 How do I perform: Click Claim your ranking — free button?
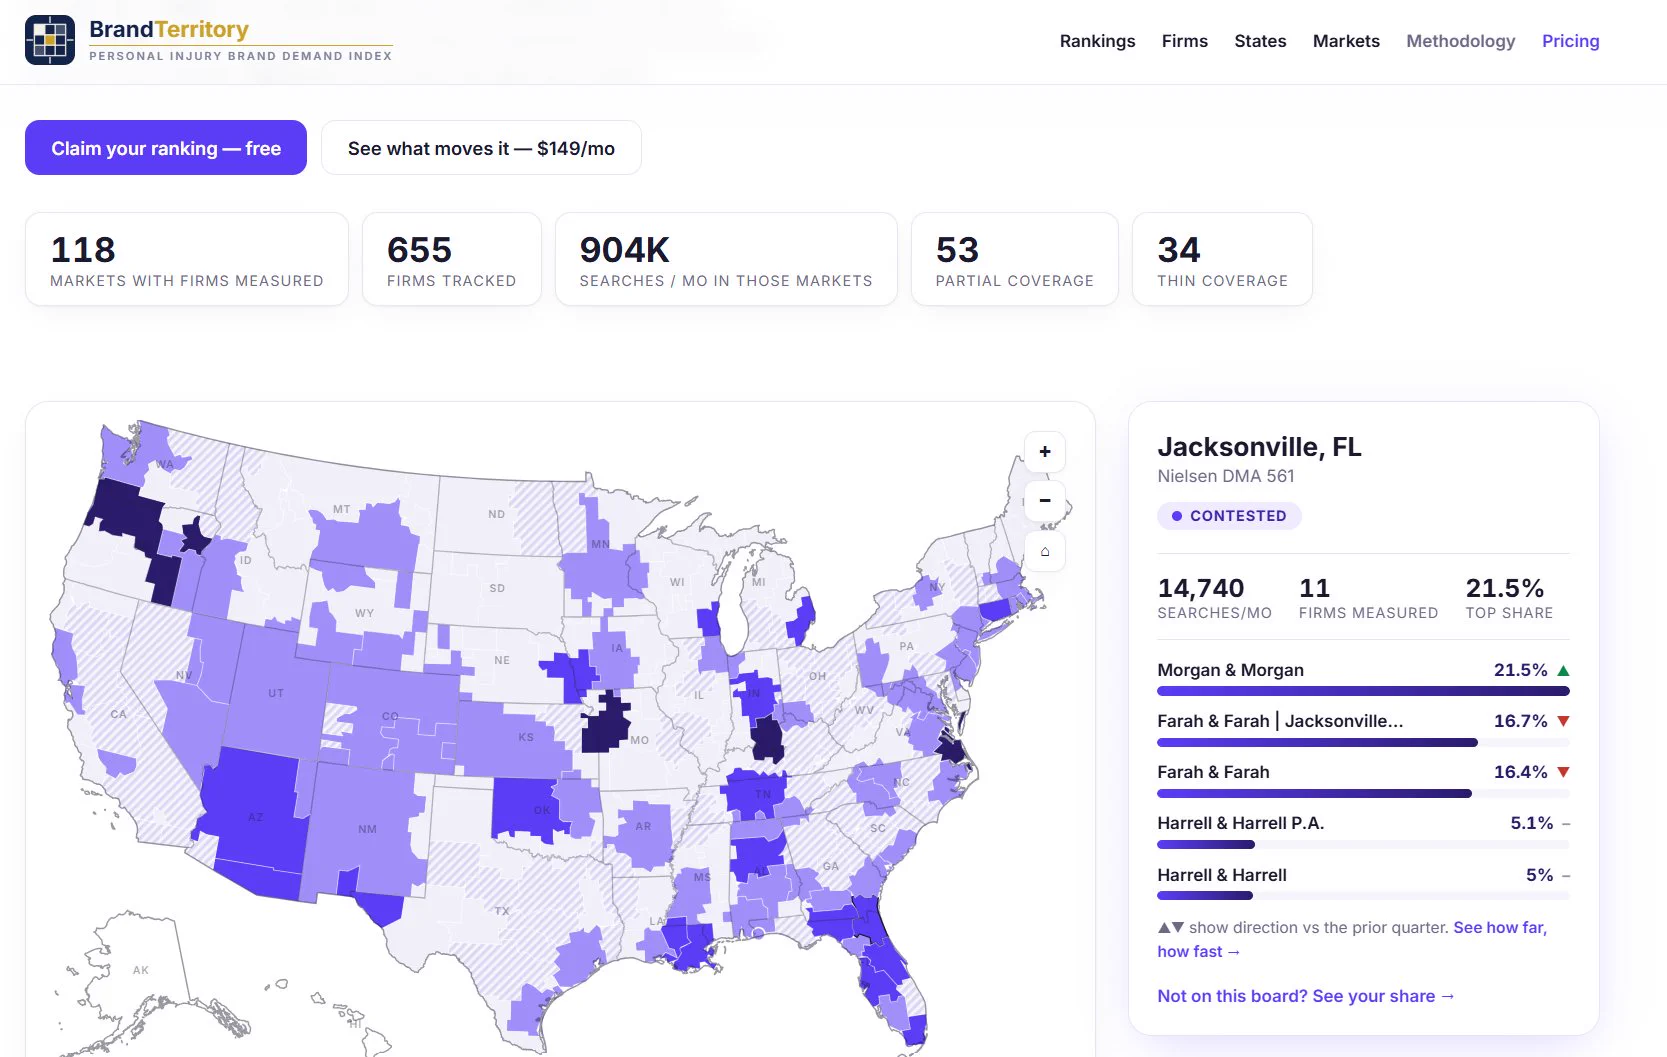[x=166, y=148]
